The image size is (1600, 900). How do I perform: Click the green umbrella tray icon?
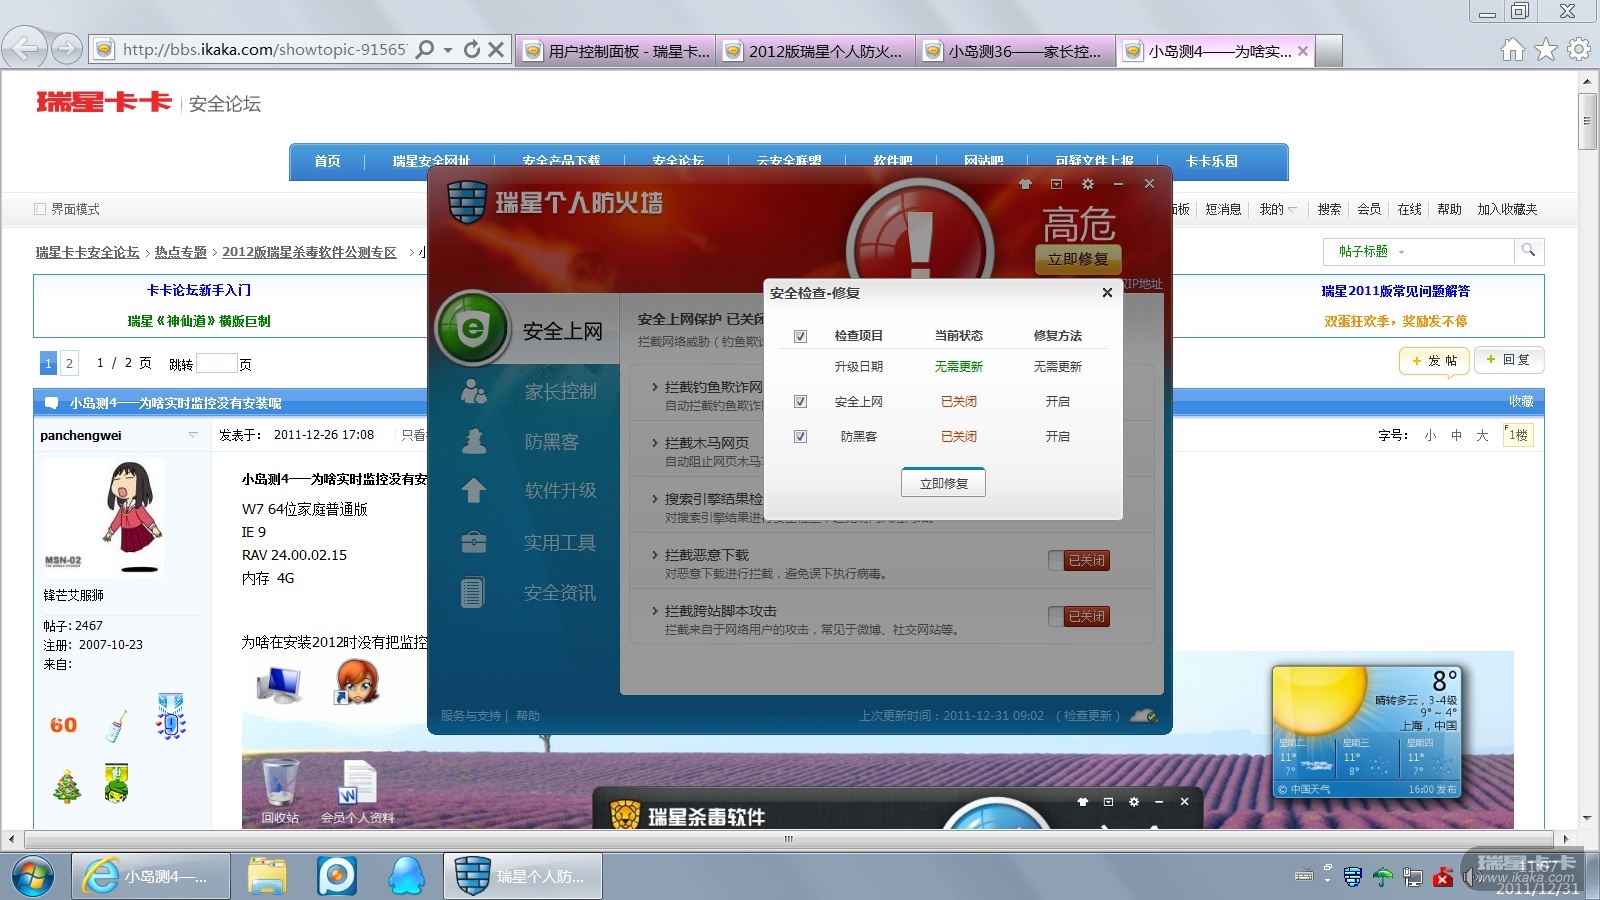point(1383,877)
